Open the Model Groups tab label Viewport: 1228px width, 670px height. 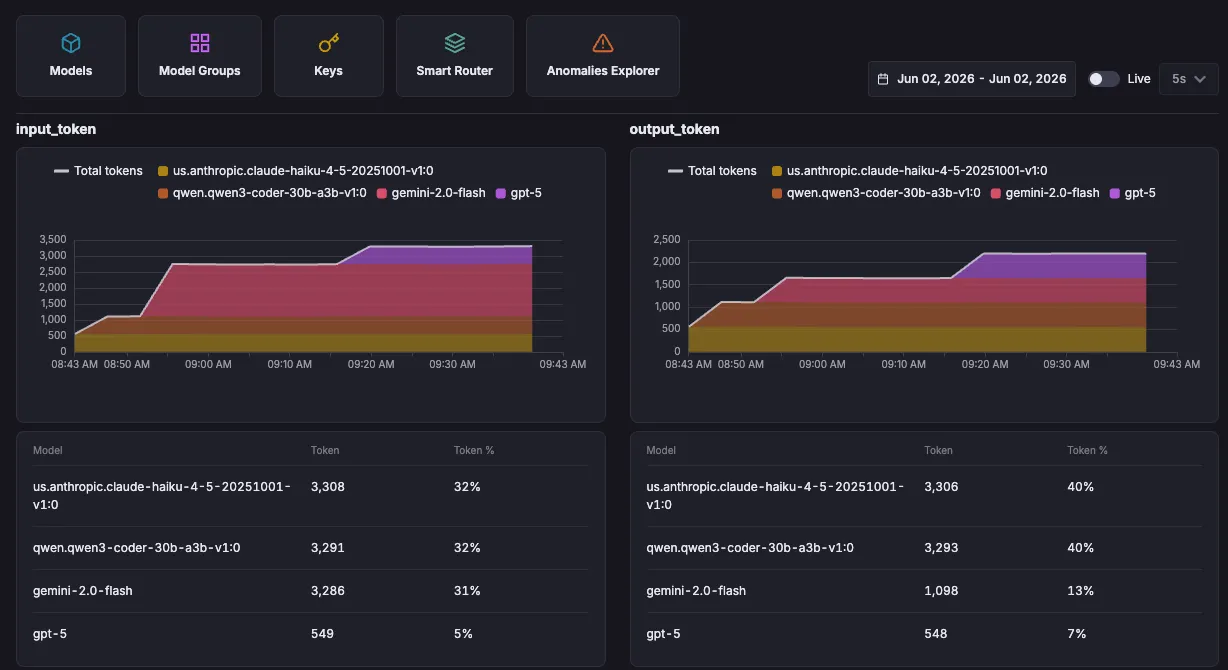click(200, 71)
